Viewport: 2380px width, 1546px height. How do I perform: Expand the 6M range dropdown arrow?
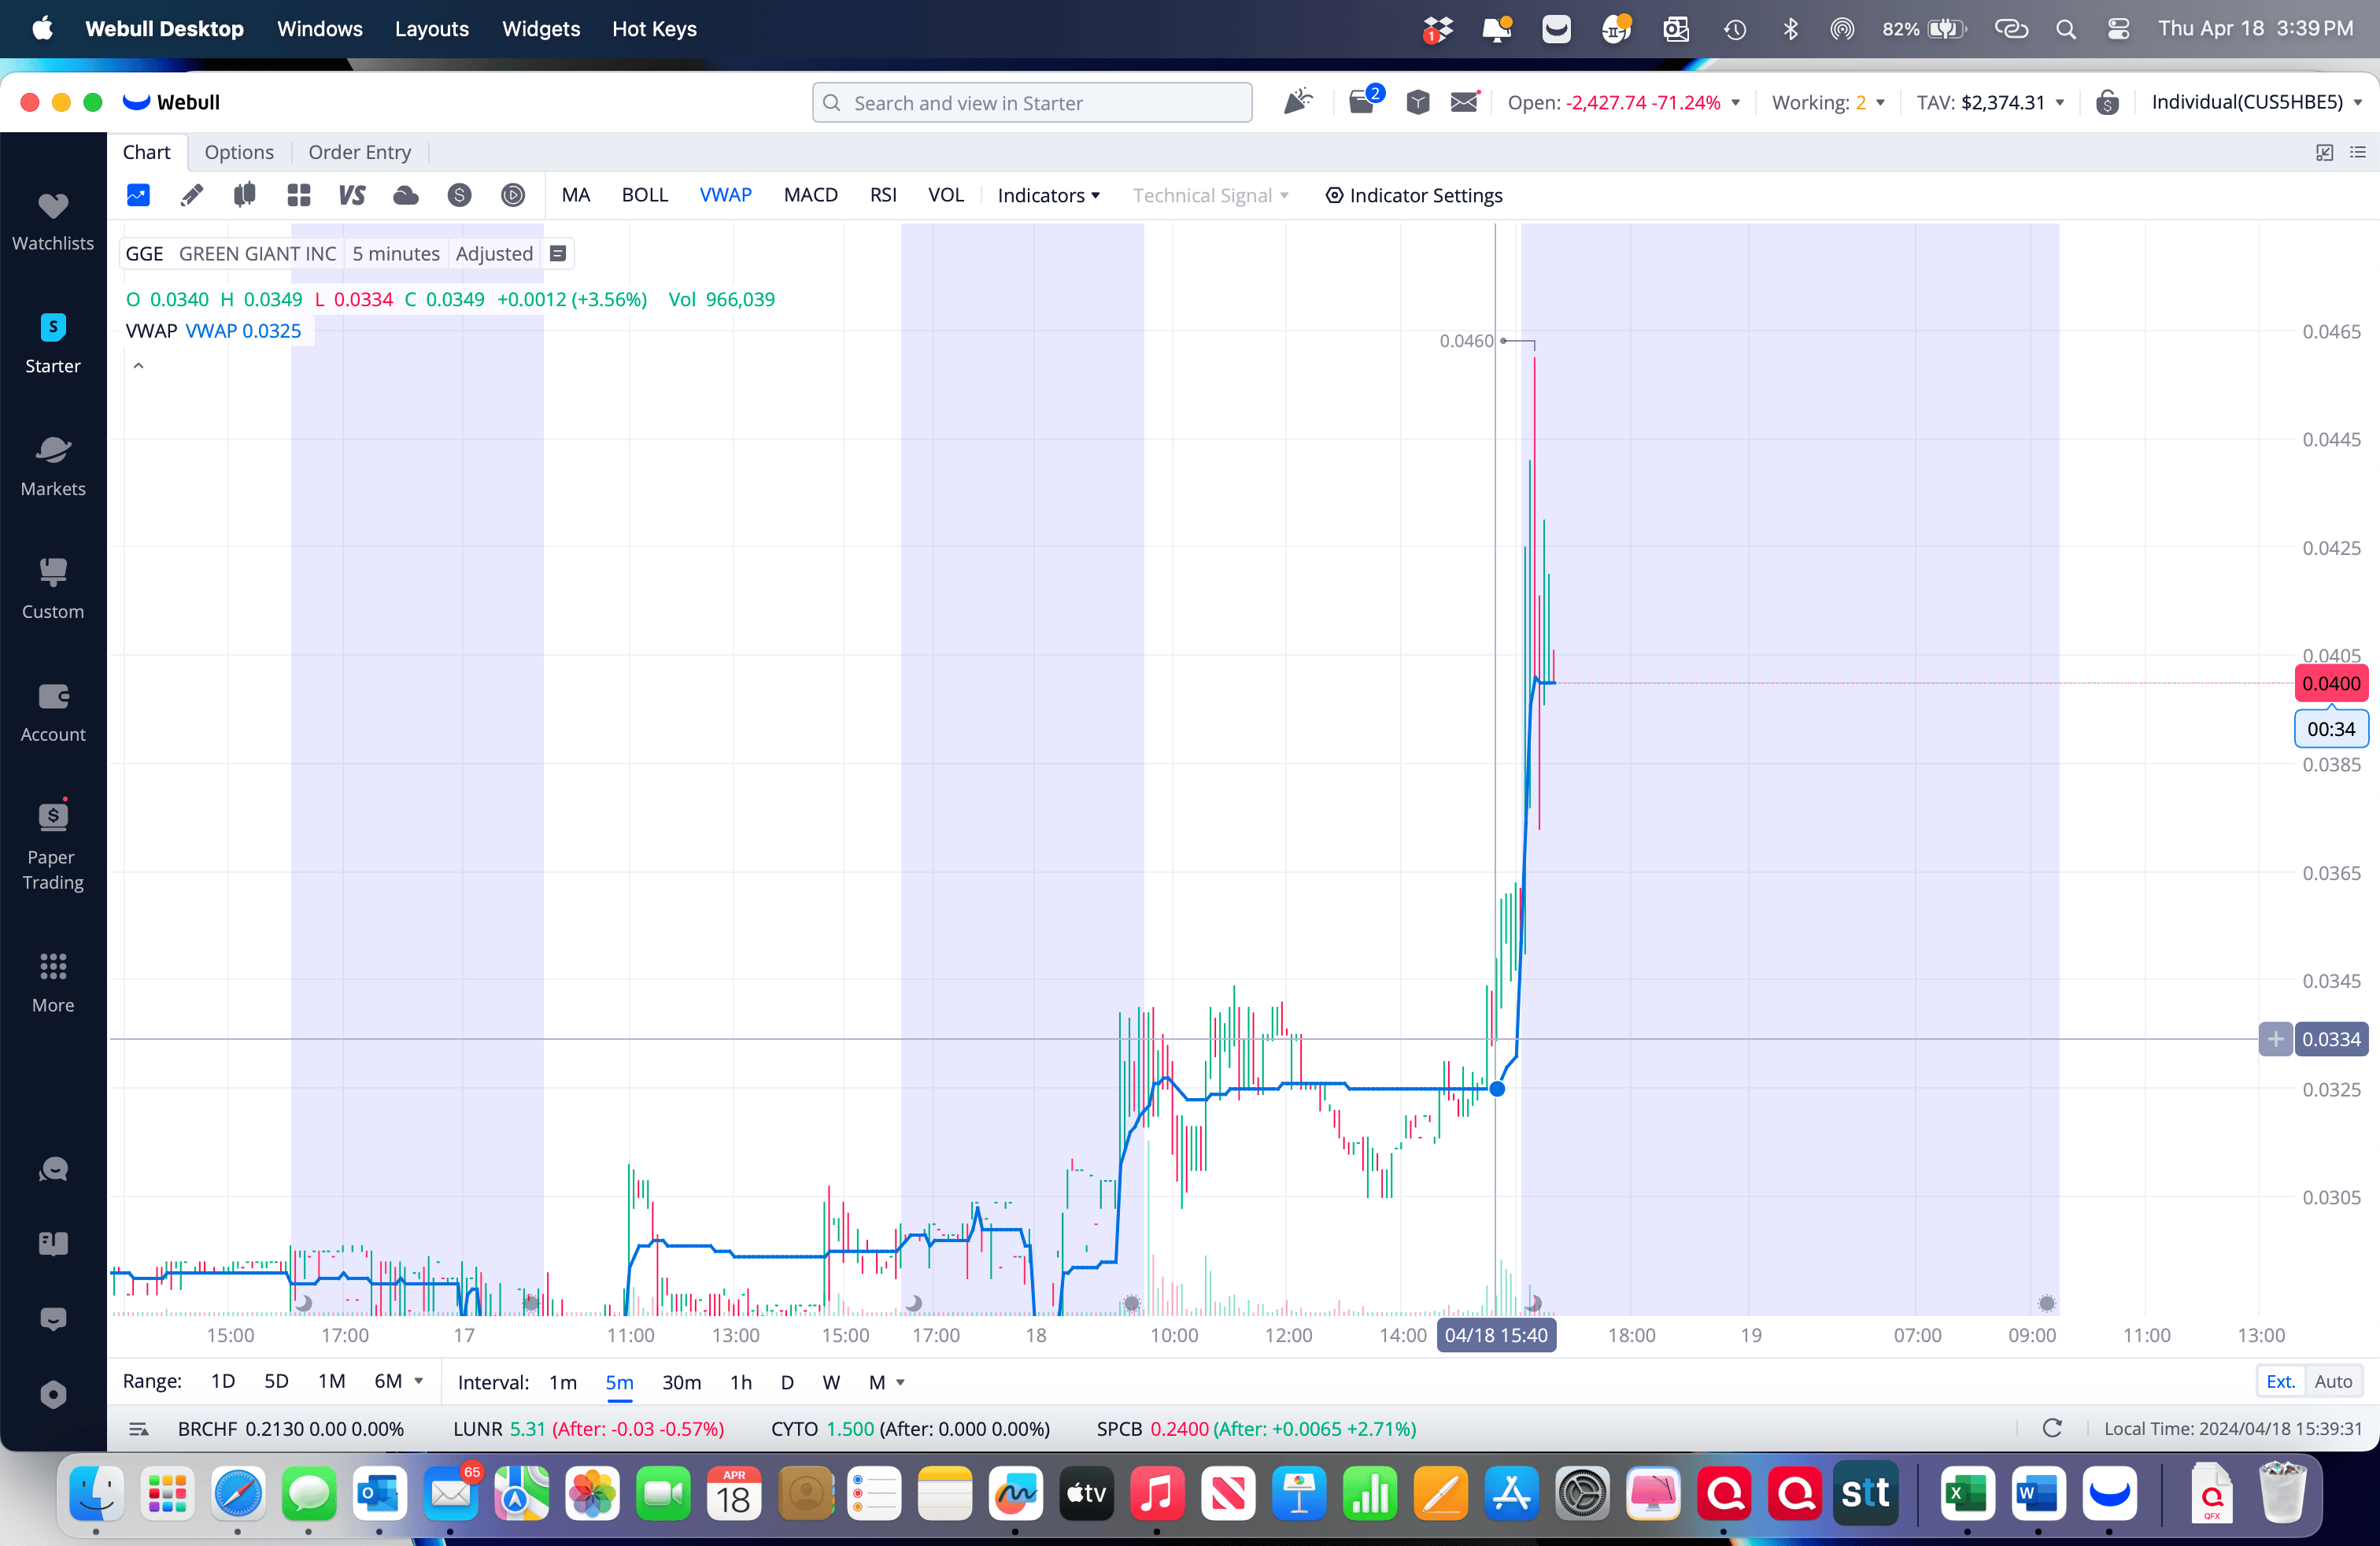419,1382
